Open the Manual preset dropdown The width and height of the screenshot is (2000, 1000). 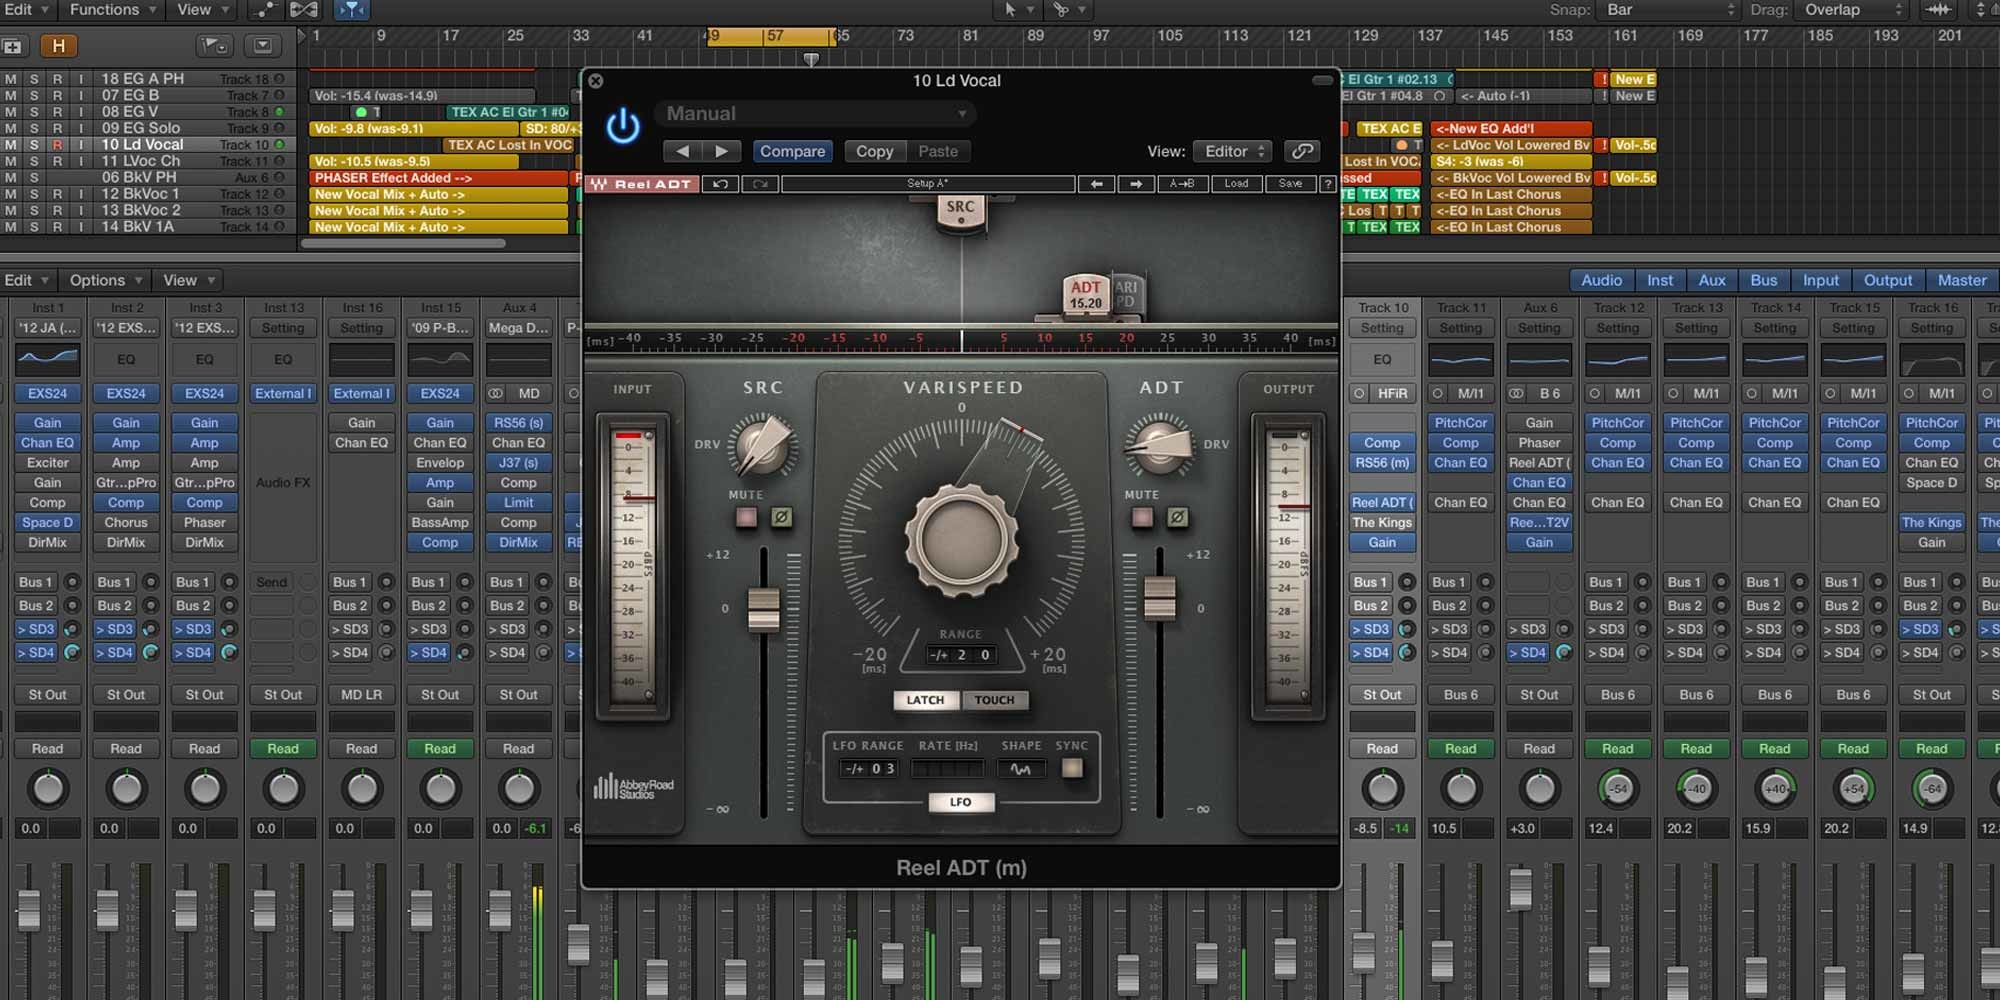816,114
